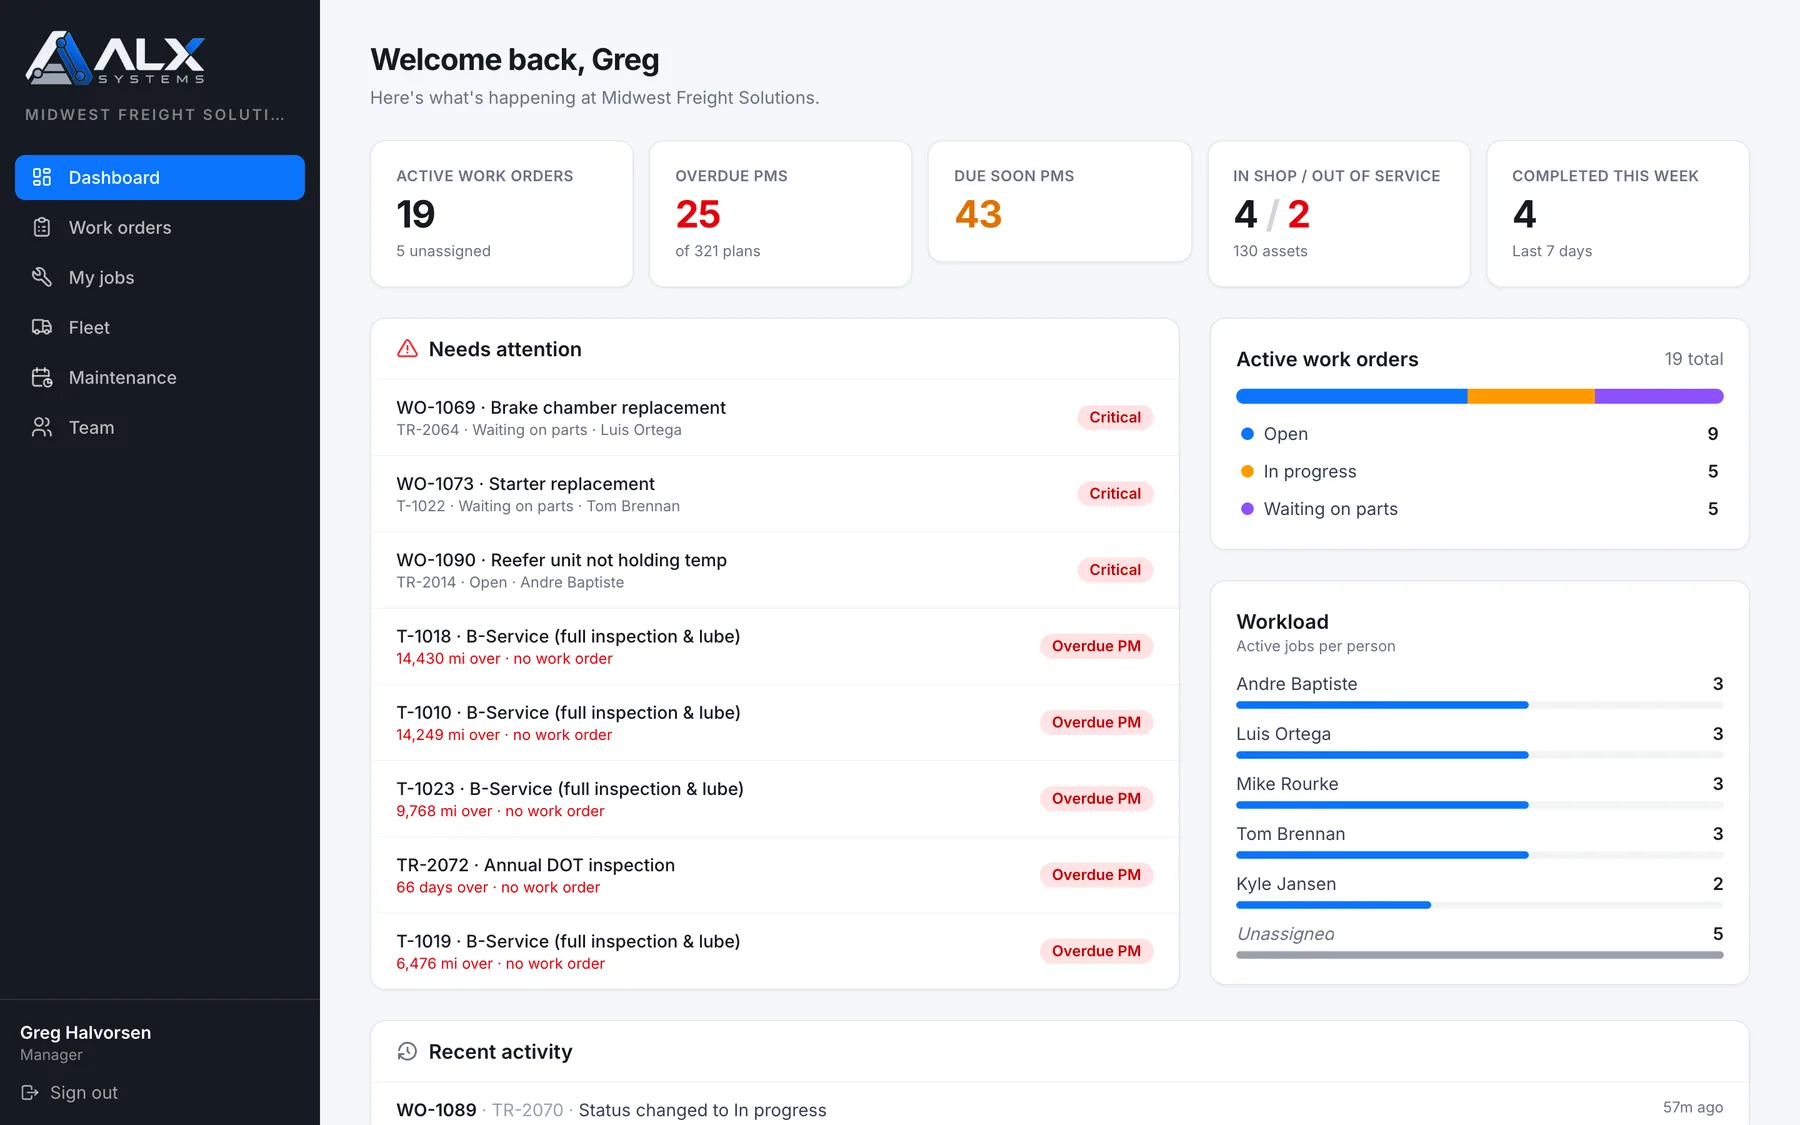Open the In Shop / Out of Service card

tap(1338, 214)
